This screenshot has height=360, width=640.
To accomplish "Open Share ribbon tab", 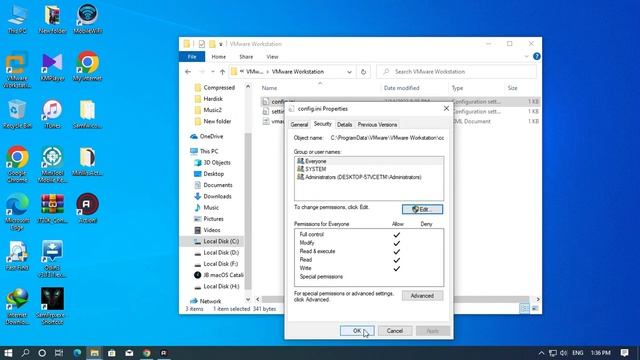I will tap(246, 57).
